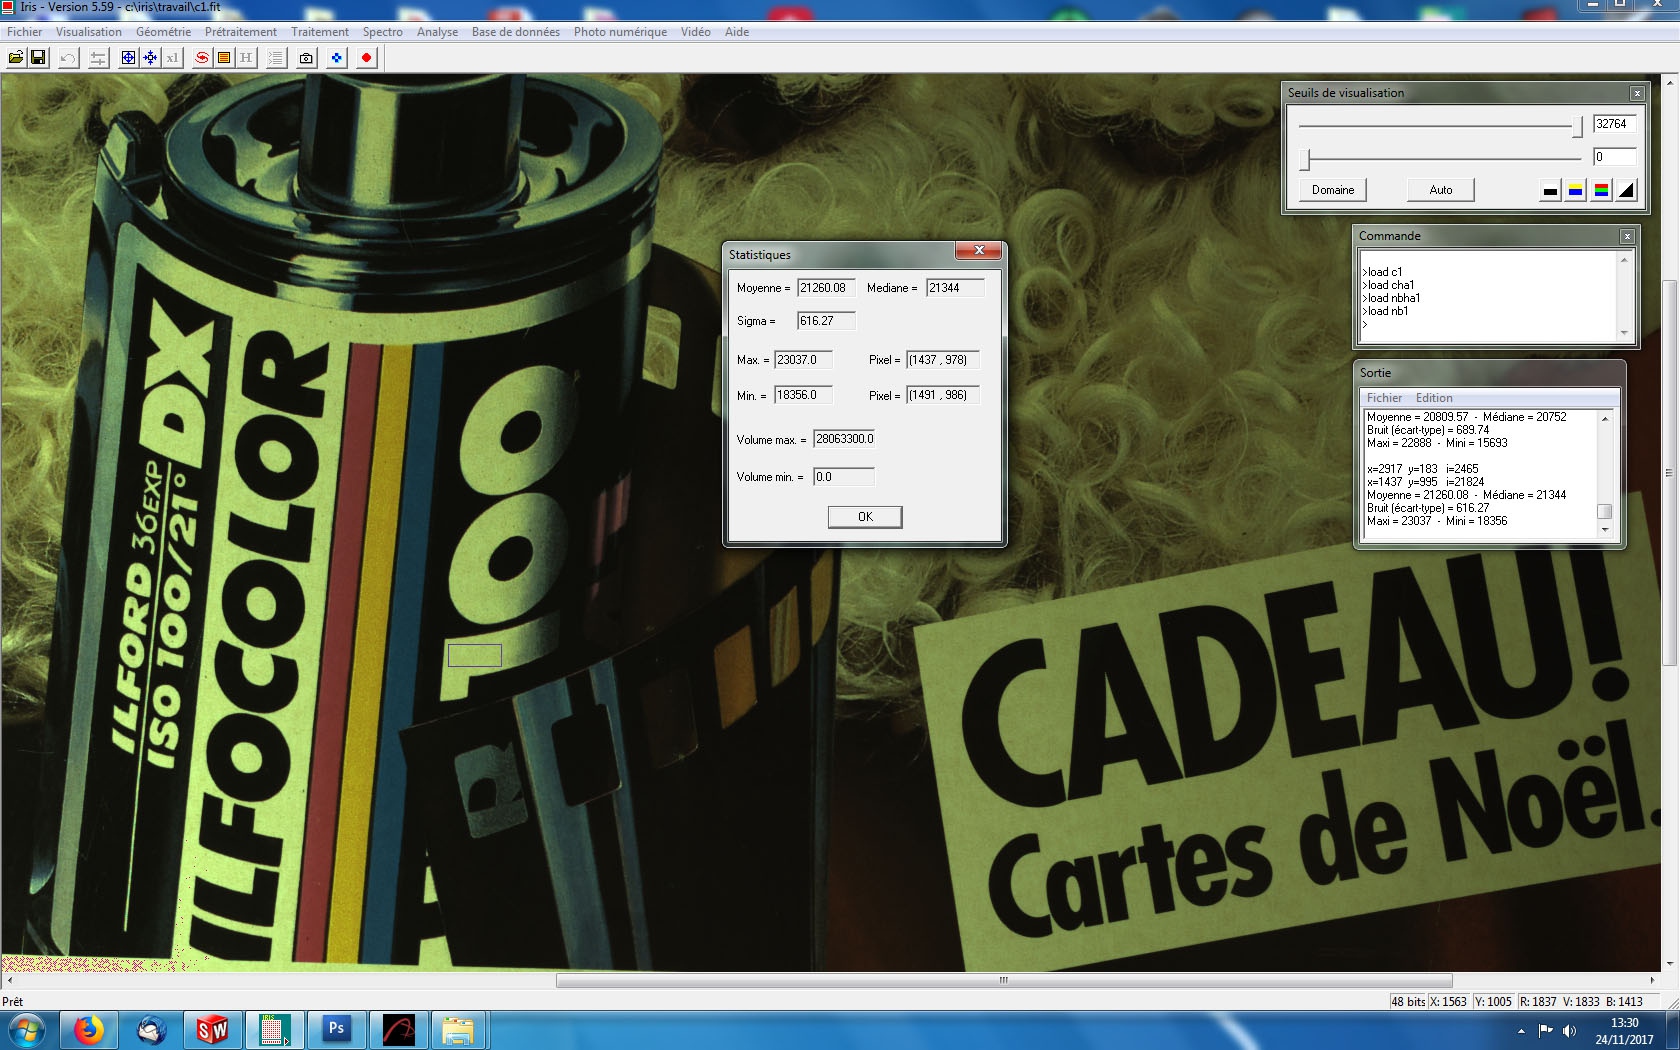Click OK in the Statistiques dialog
Viewport: 1680px width, 1050px height.
click(865, 517)
